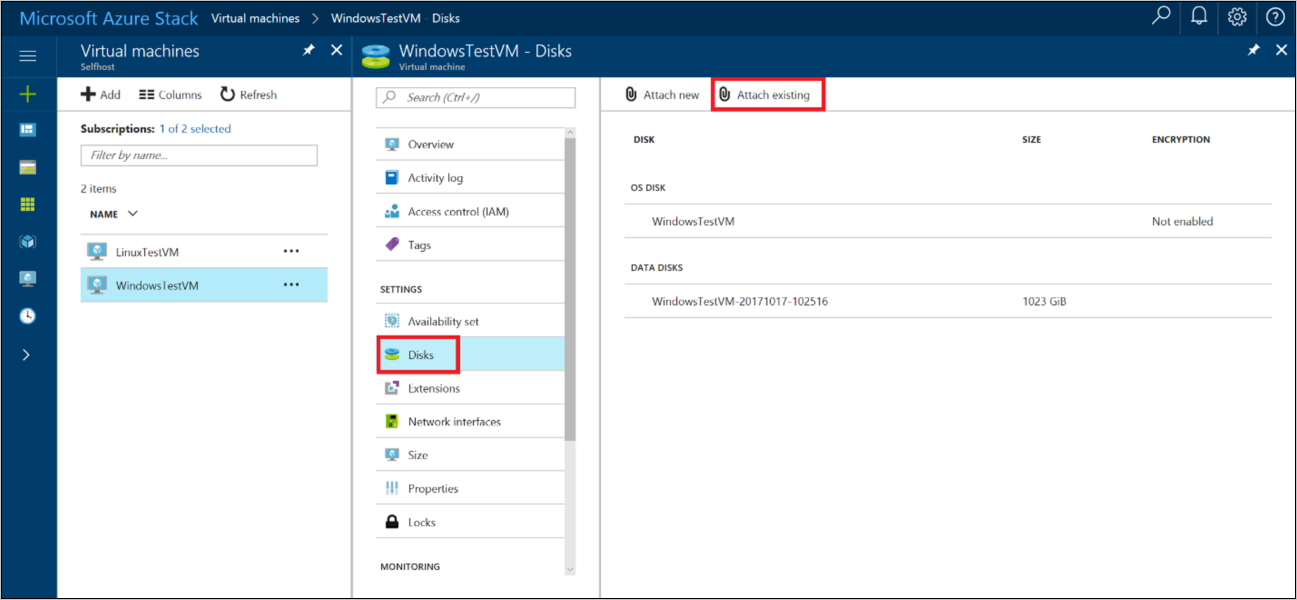The width and height of the screenshot is (1297, 600).
Task: Pin the Virtual machines blade
Action: [308, 49]
